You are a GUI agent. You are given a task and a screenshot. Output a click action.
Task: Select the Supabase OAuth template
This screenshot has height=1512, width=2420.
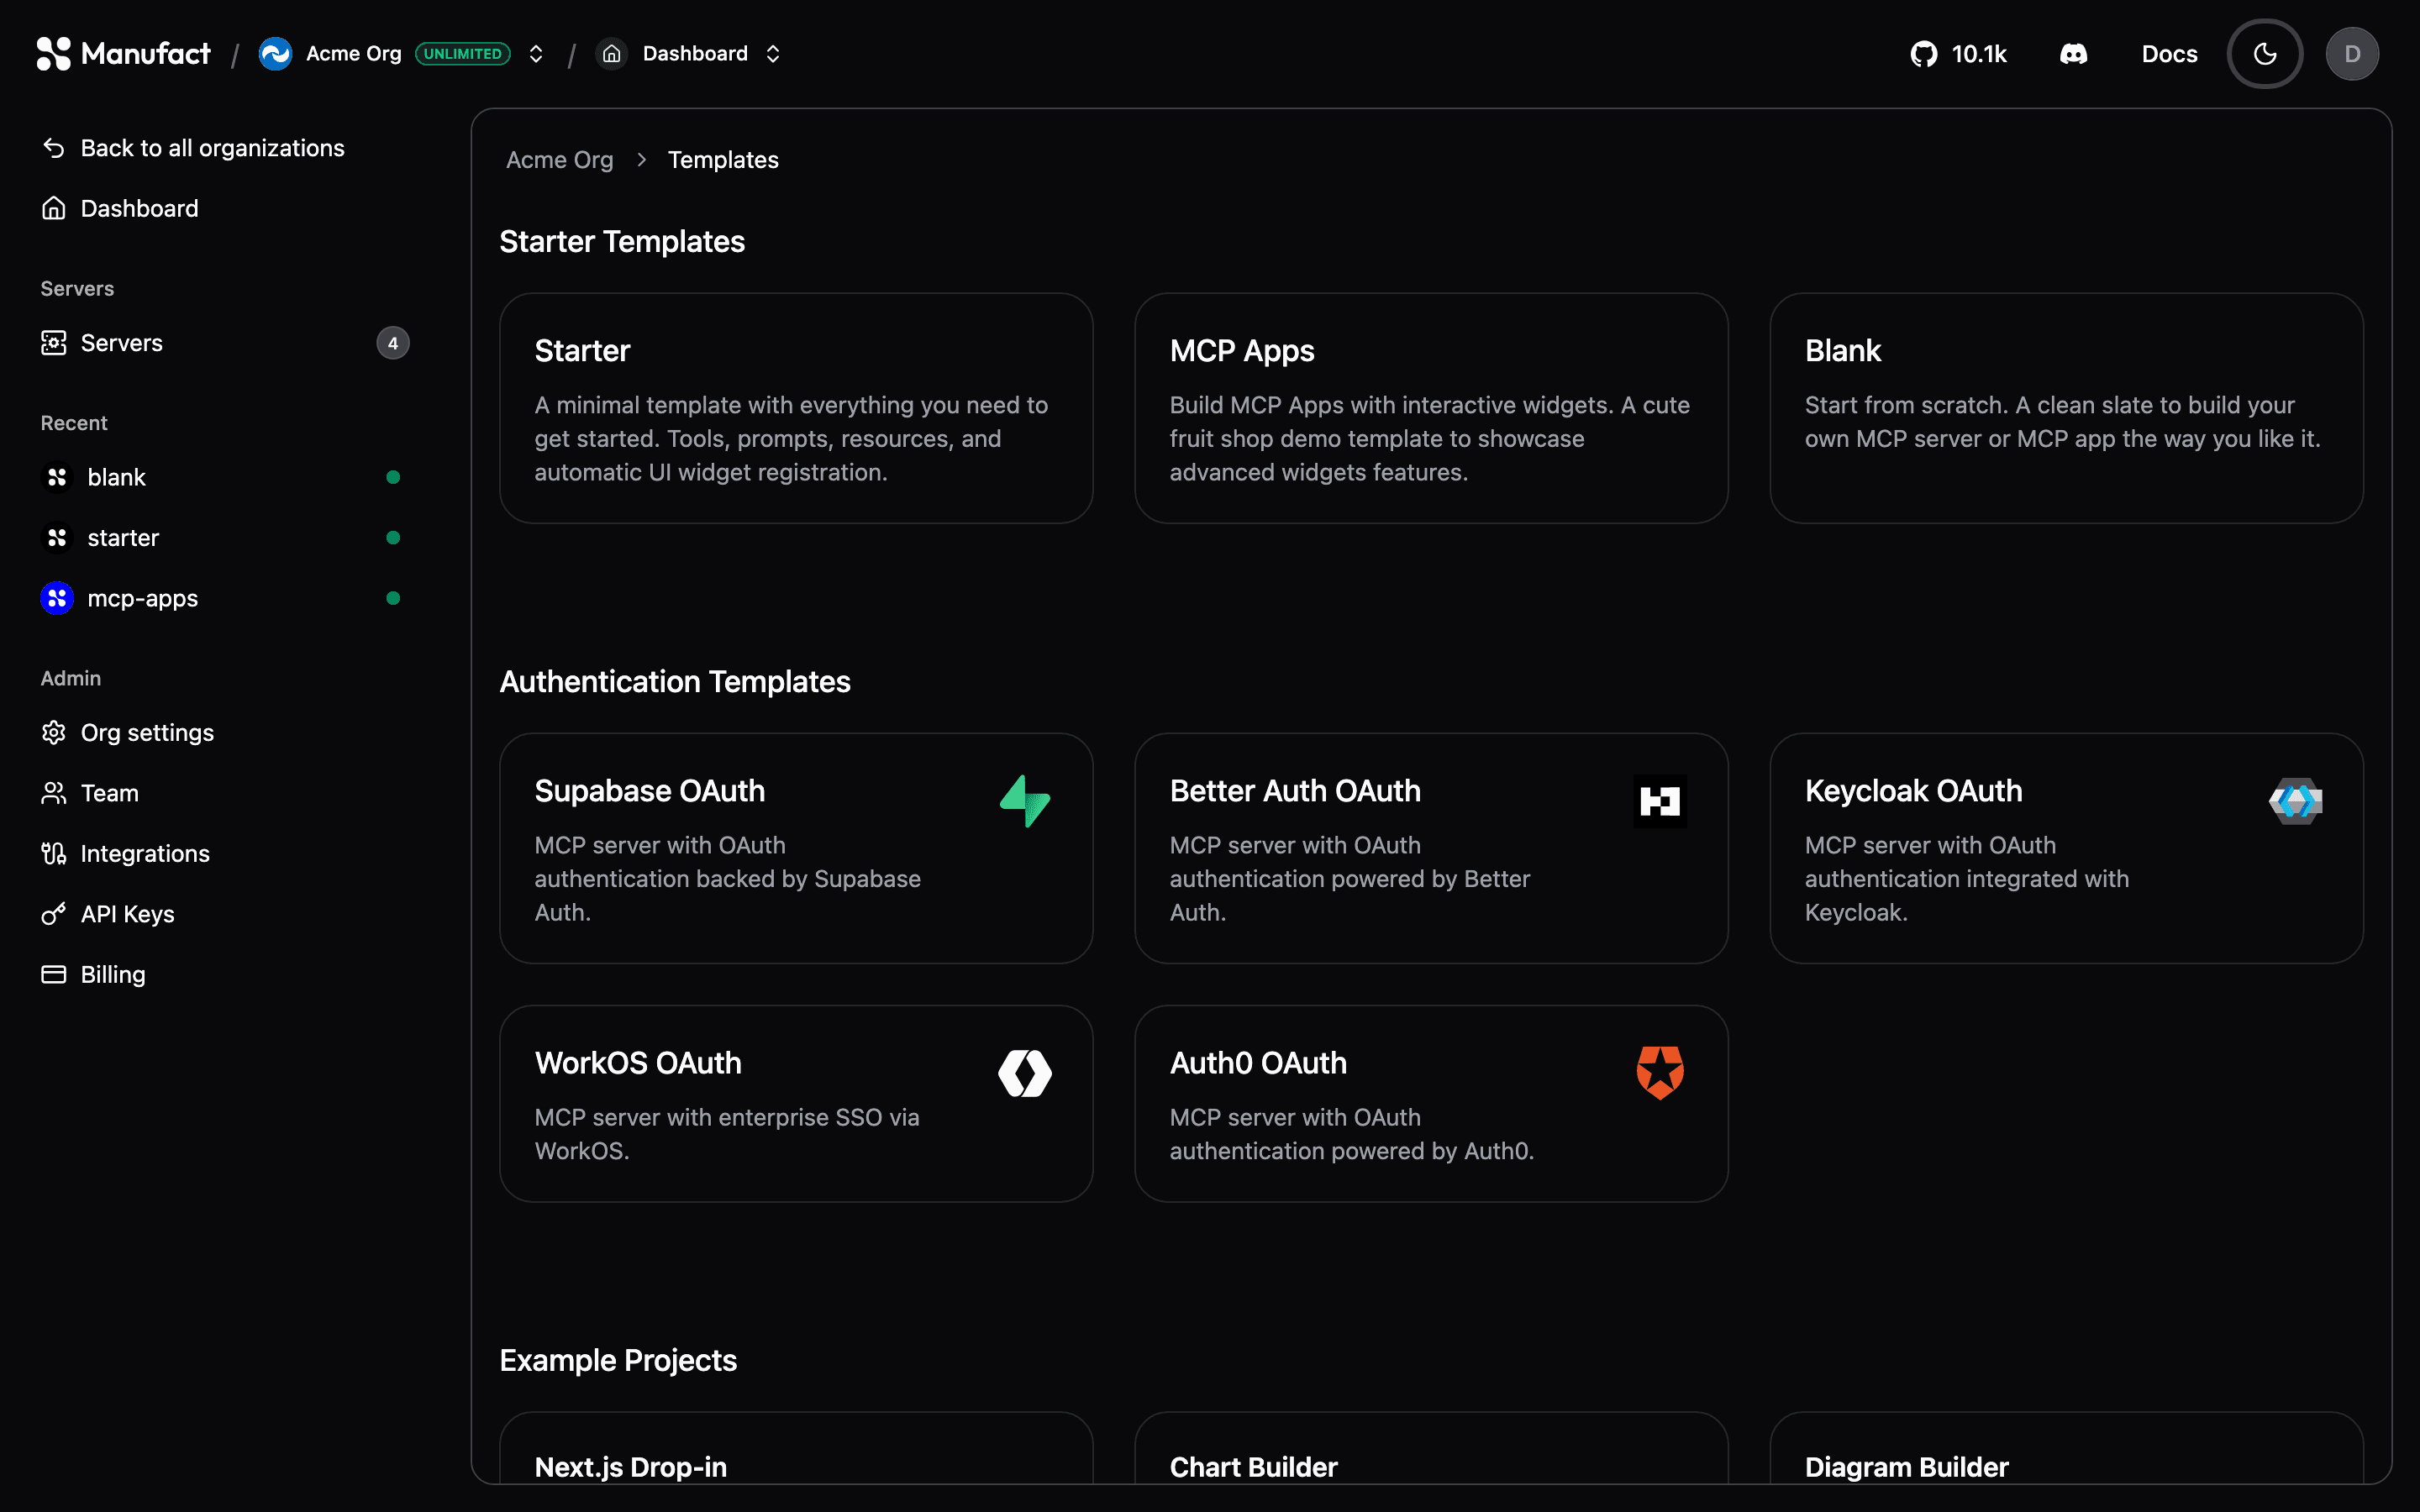point(796,849)
